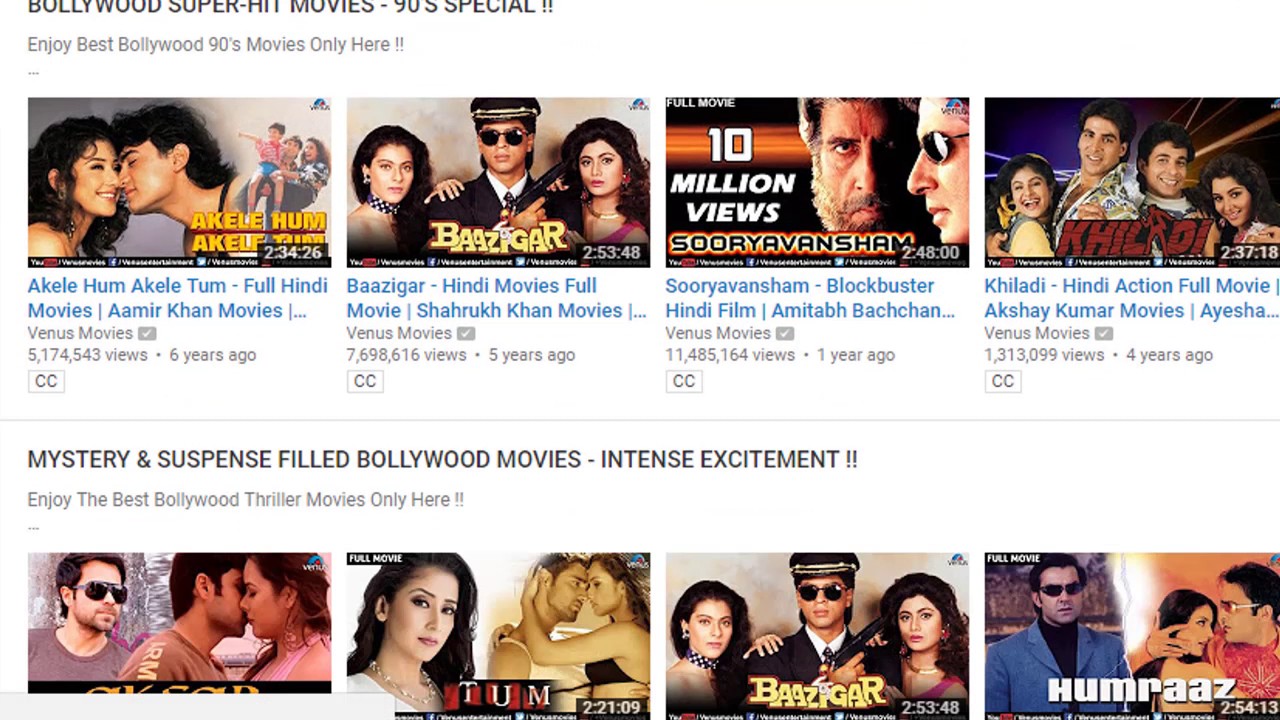Expand 90's Special section description ellipsis
The width and height of the screenshot is (1280, 720).
coord(33,71)
